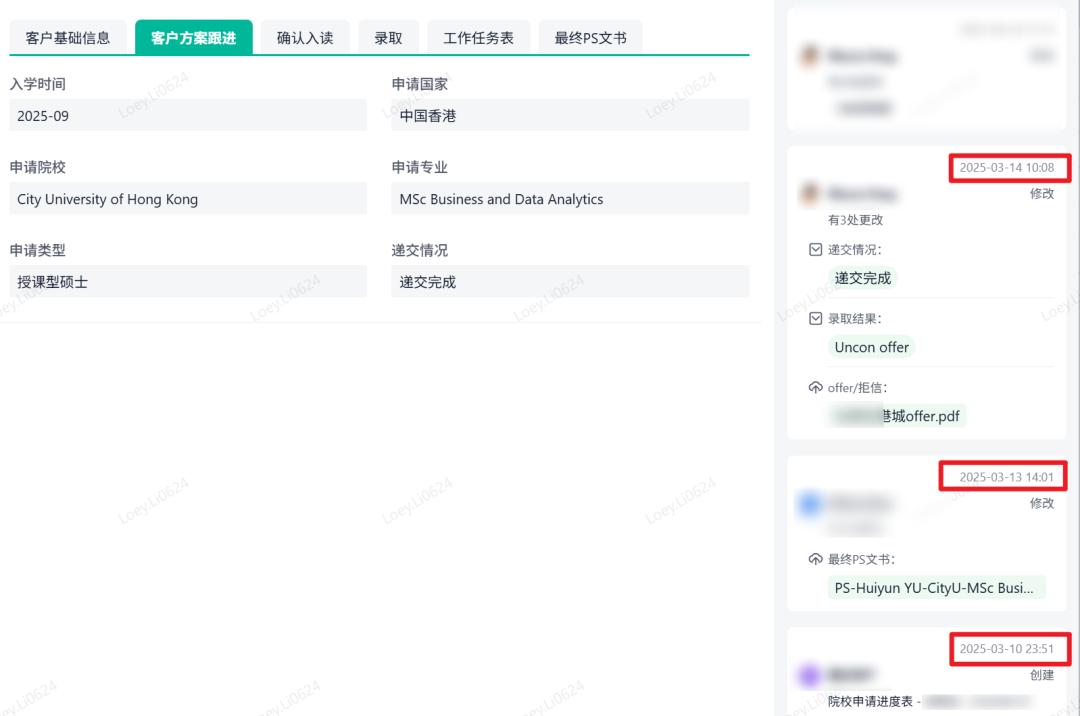
Task: Click the Uncon offer tag
Action: (x=872, y=347)
